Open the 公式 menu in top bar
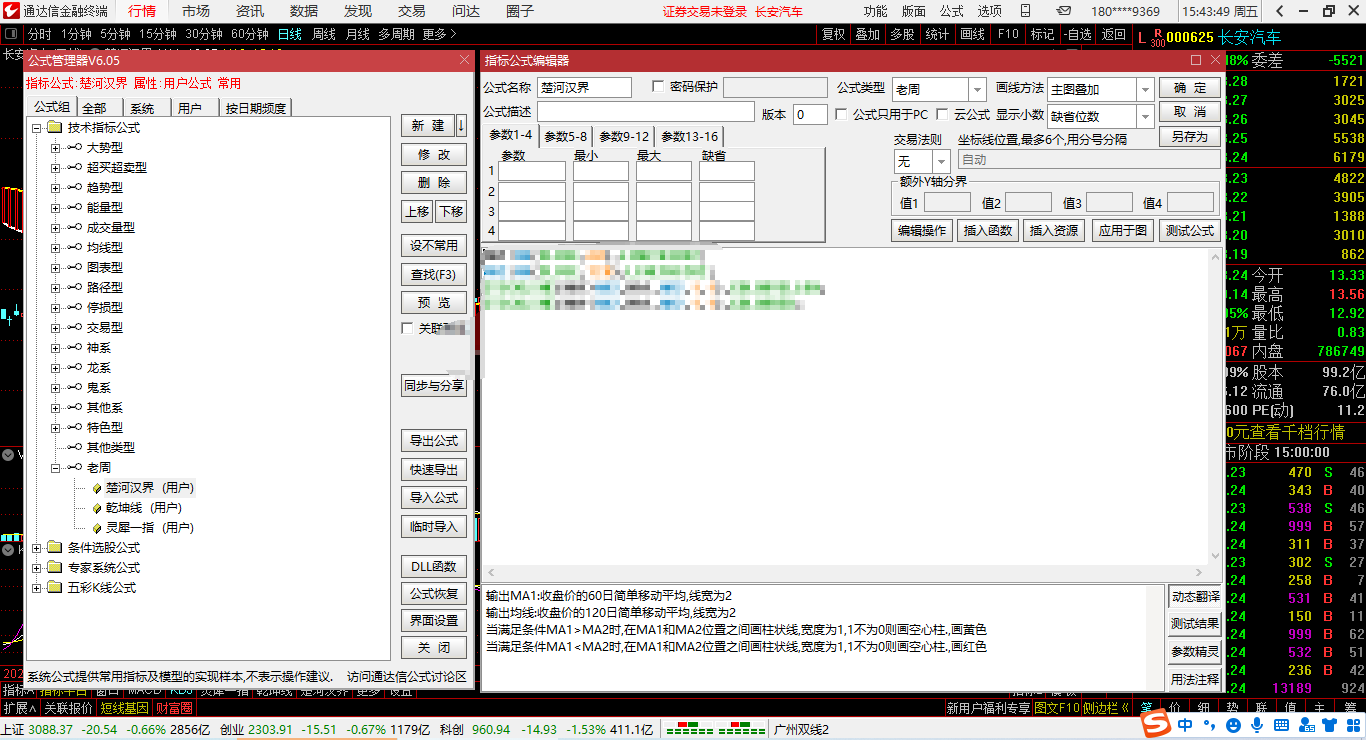 click(951, 11)
